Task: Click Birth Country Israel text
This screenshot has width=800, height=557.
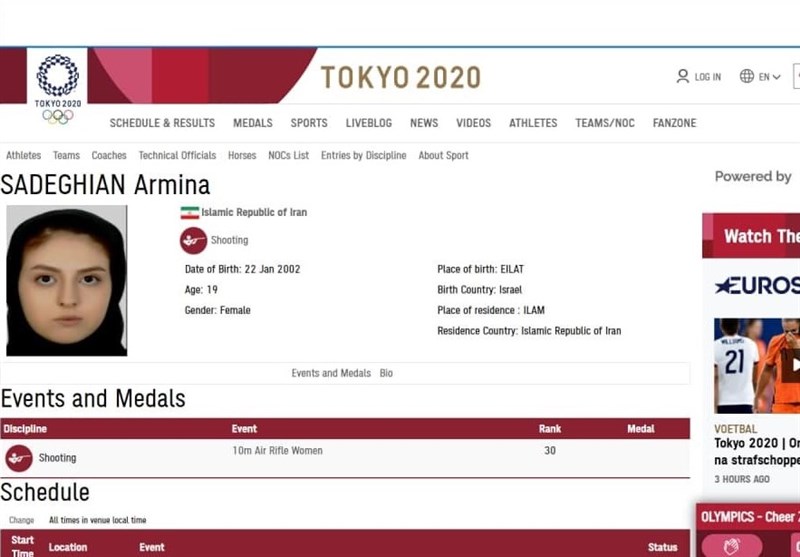Action: click(479, 290)
